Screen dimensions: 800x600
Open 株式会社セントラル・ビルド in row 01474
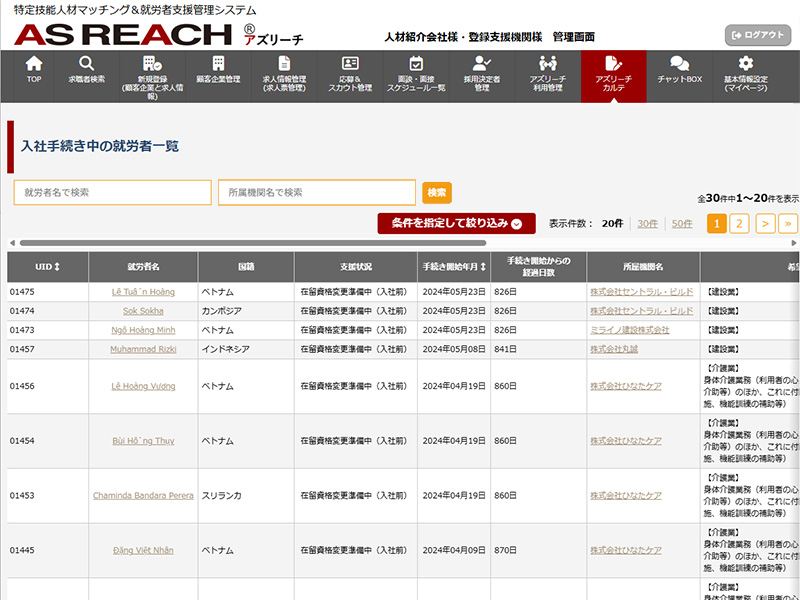pos(641,311)
